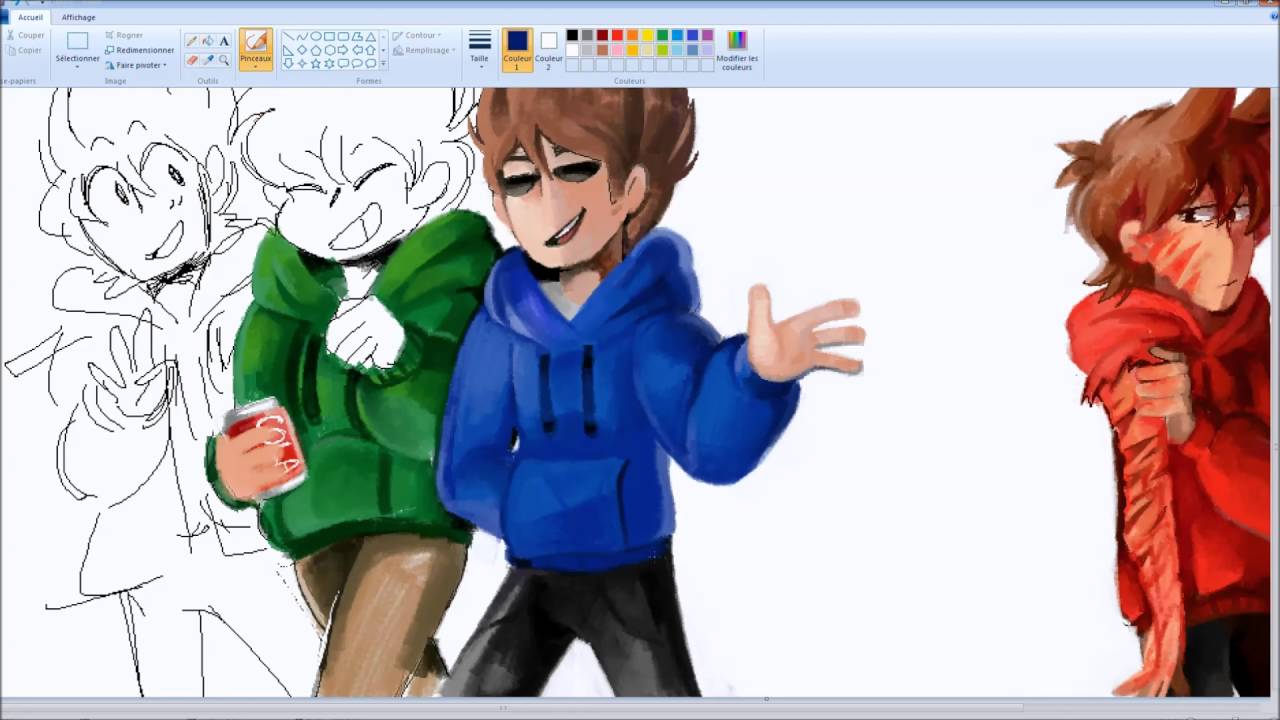Click the rectangular Sélectionner selection box
The width and height of the screenshot is (1280, 720).
tap(77, 41)
